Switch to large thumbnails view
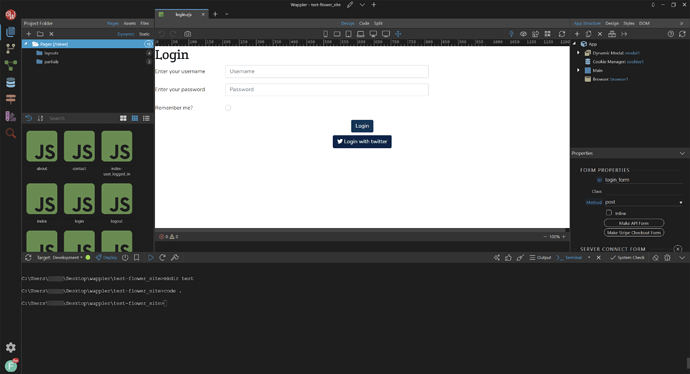This screenshot has height=374, width=690. [123, 118]
